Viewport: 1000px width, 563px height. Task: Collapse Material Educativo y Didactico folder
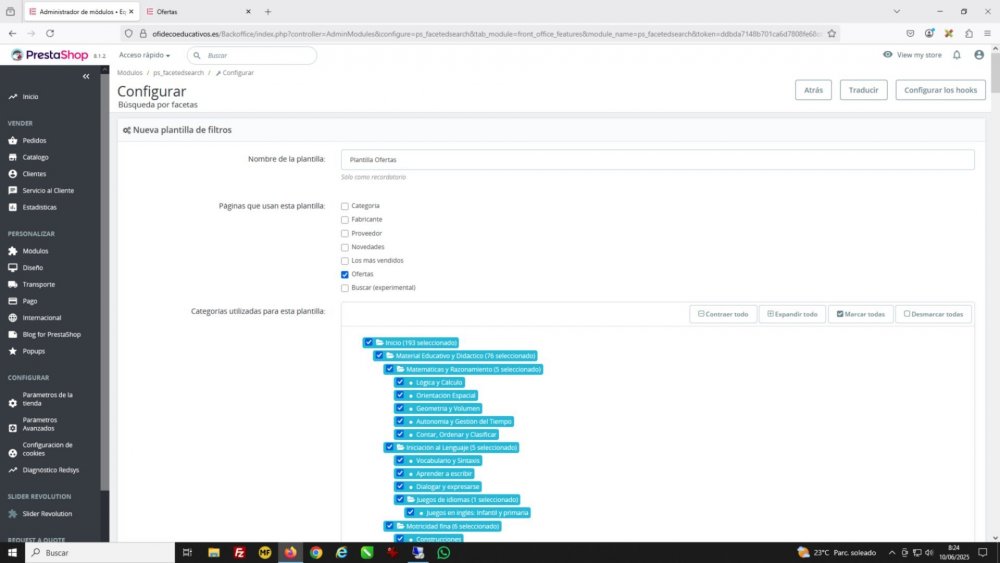point(390,356)
